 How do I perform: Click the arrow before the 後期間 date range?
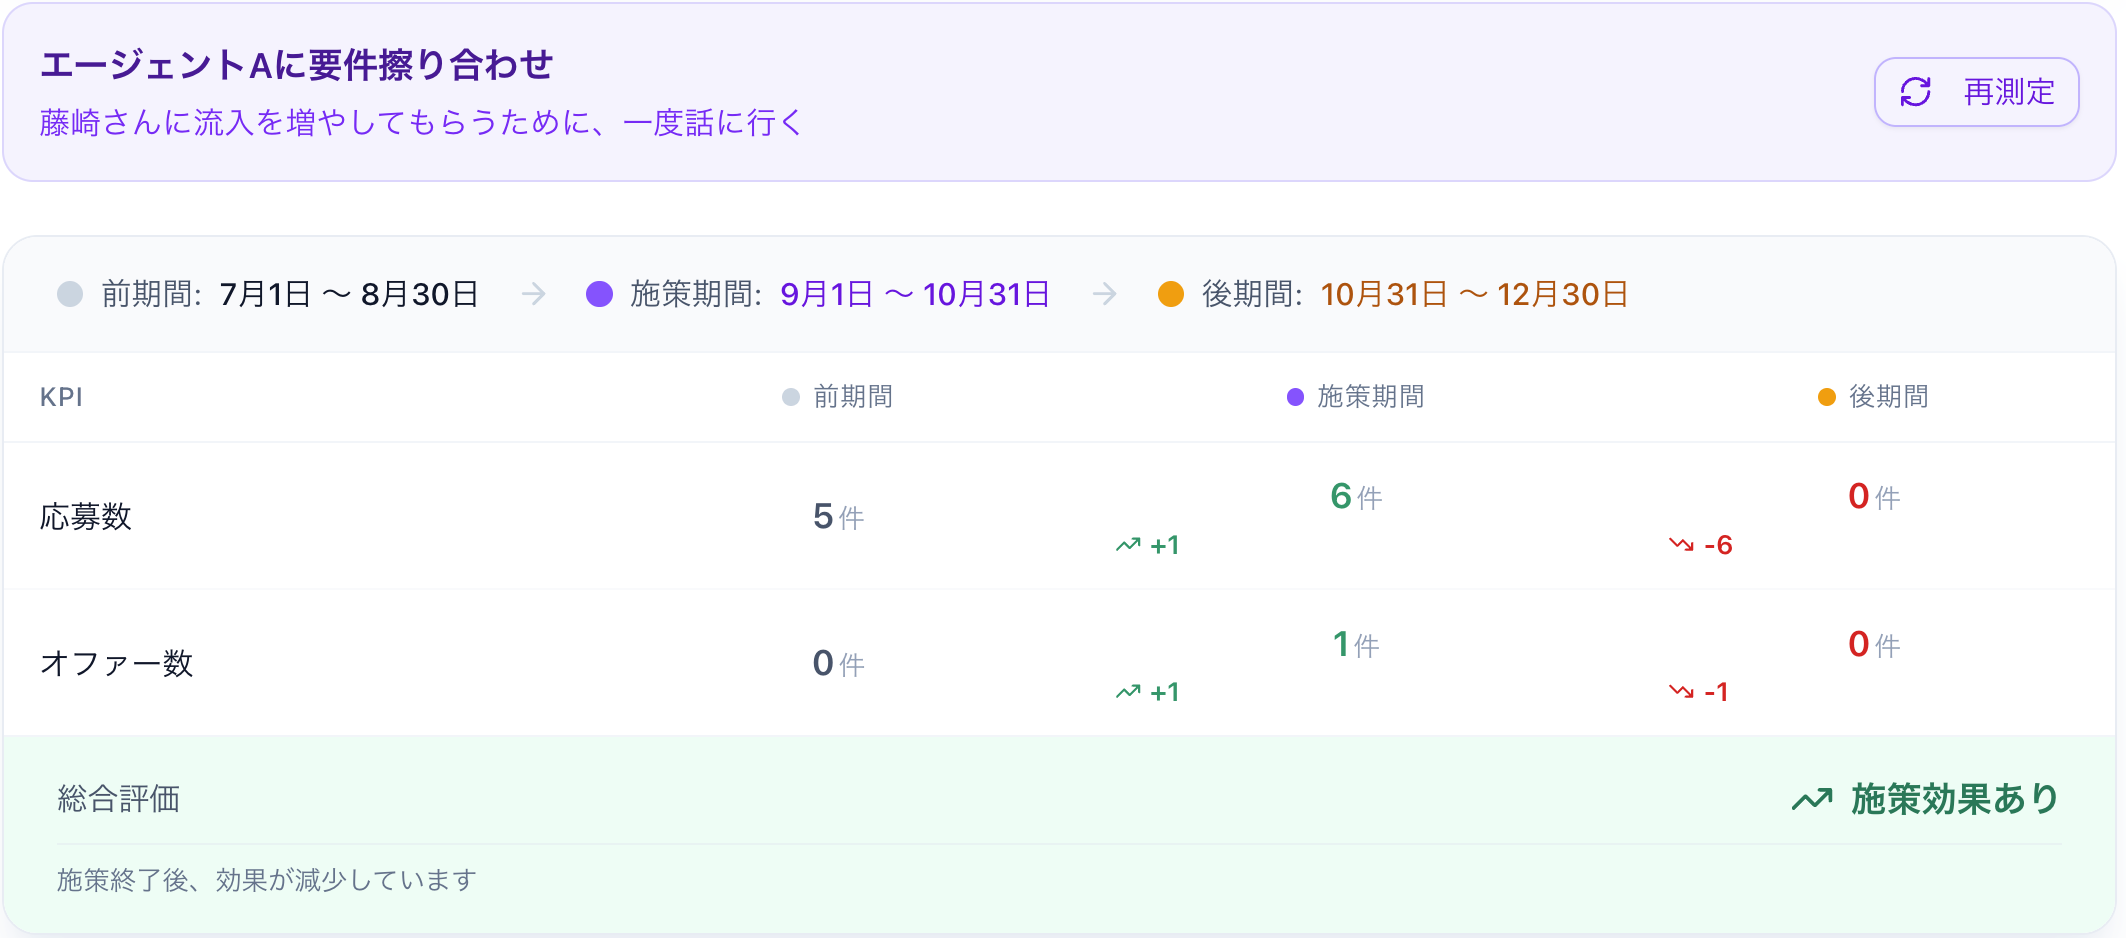[1104, 294]
